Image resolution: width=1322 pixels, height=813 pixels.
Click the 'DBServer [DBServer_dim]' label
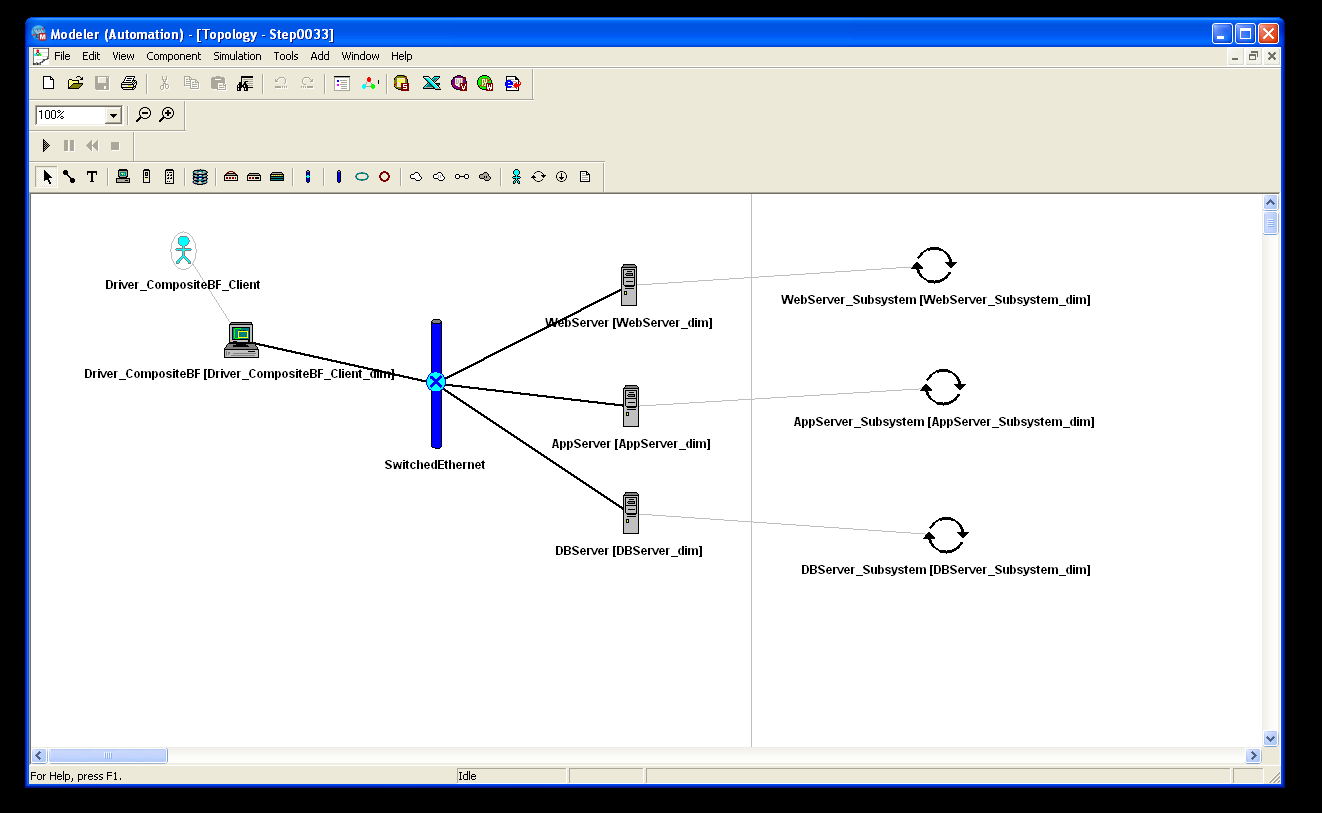(x=629, y=551)
